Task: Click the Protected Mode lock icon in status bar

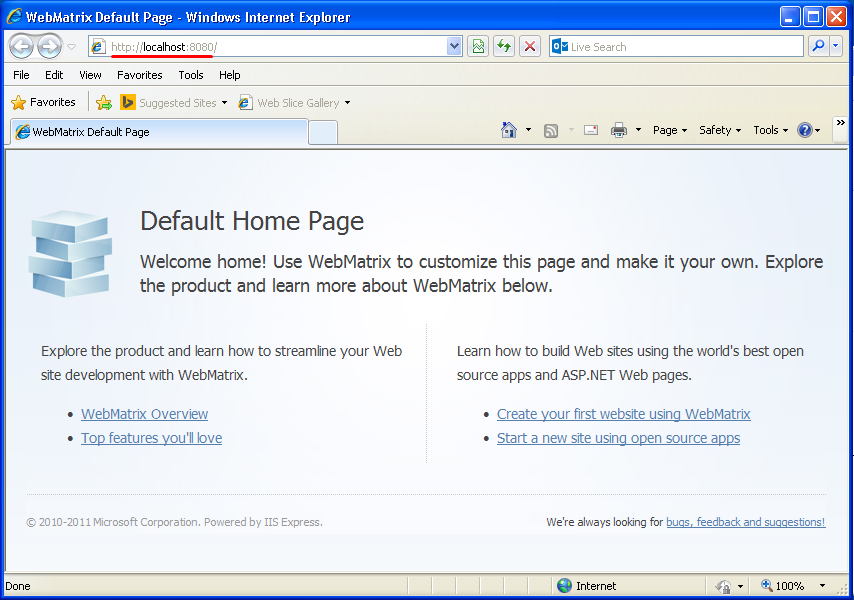Action: pyautogui.click(x=723, y=586)
